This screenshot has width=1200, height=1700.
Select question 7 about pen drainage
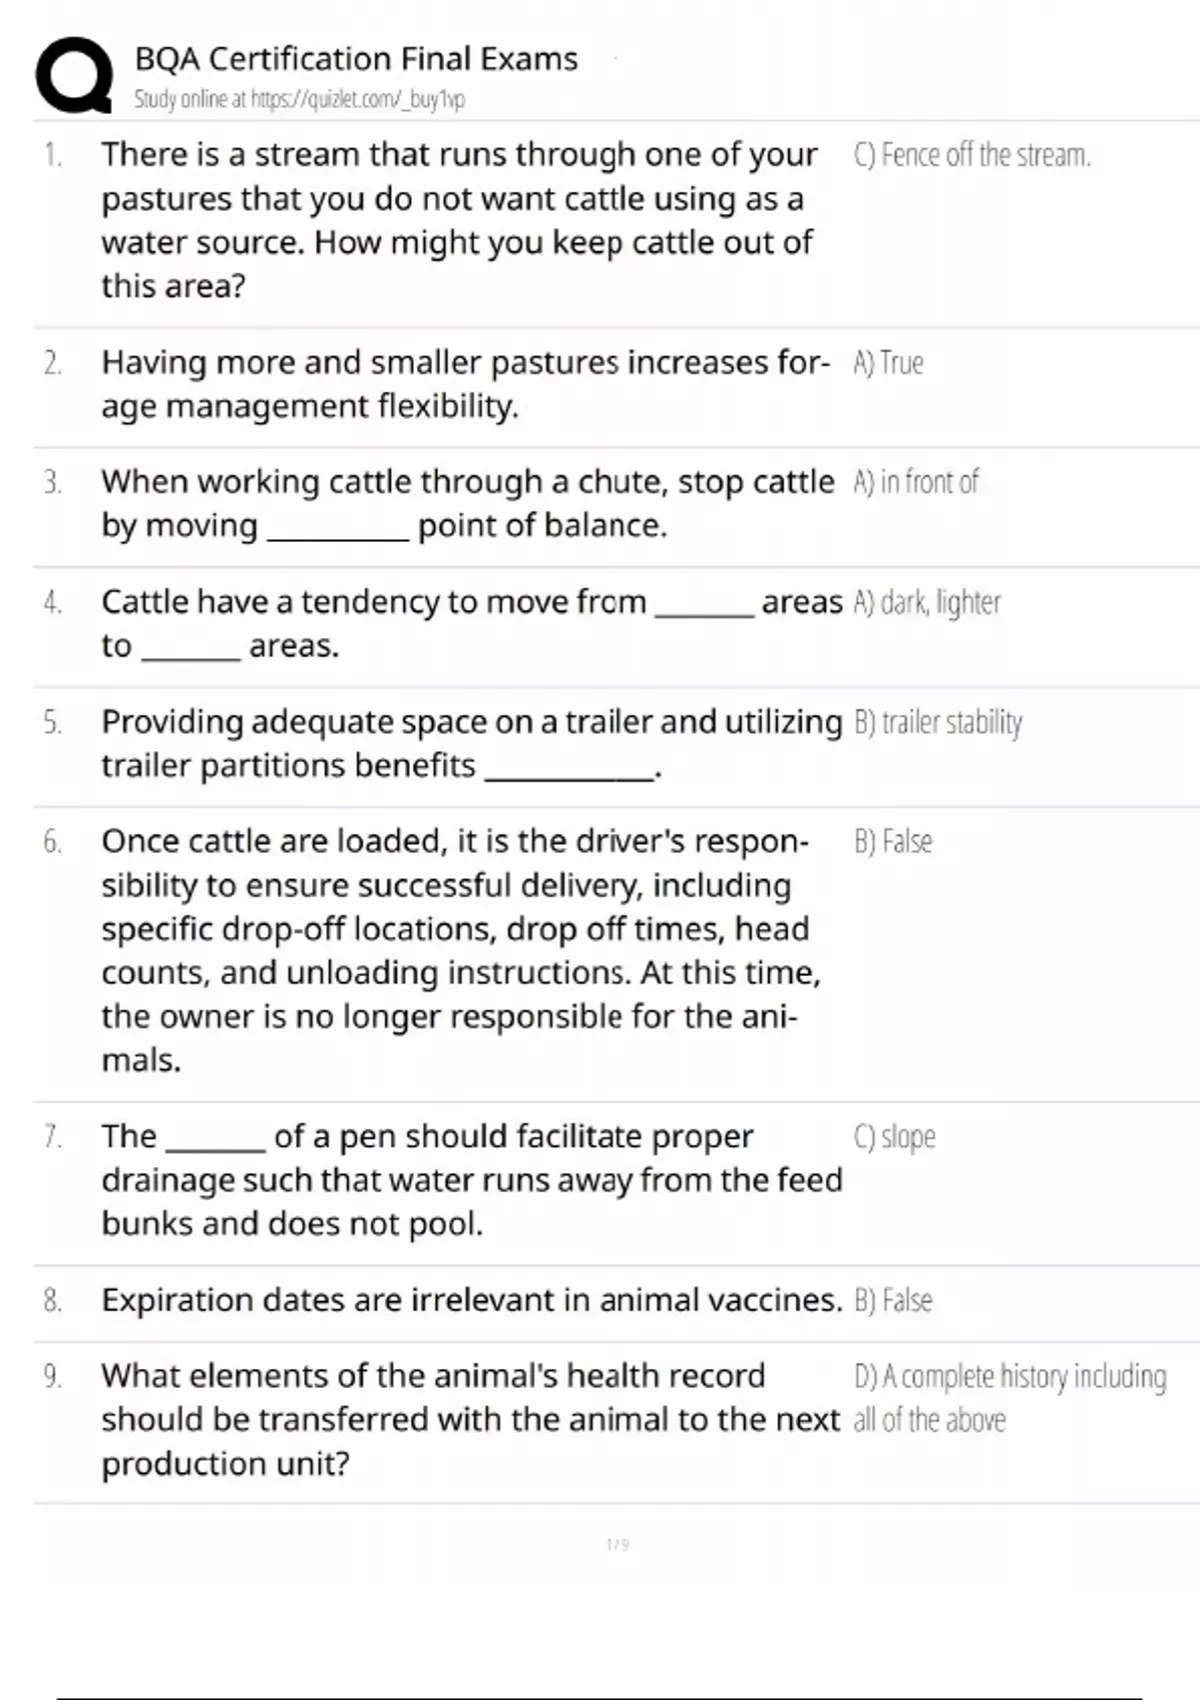point(471,1180)
